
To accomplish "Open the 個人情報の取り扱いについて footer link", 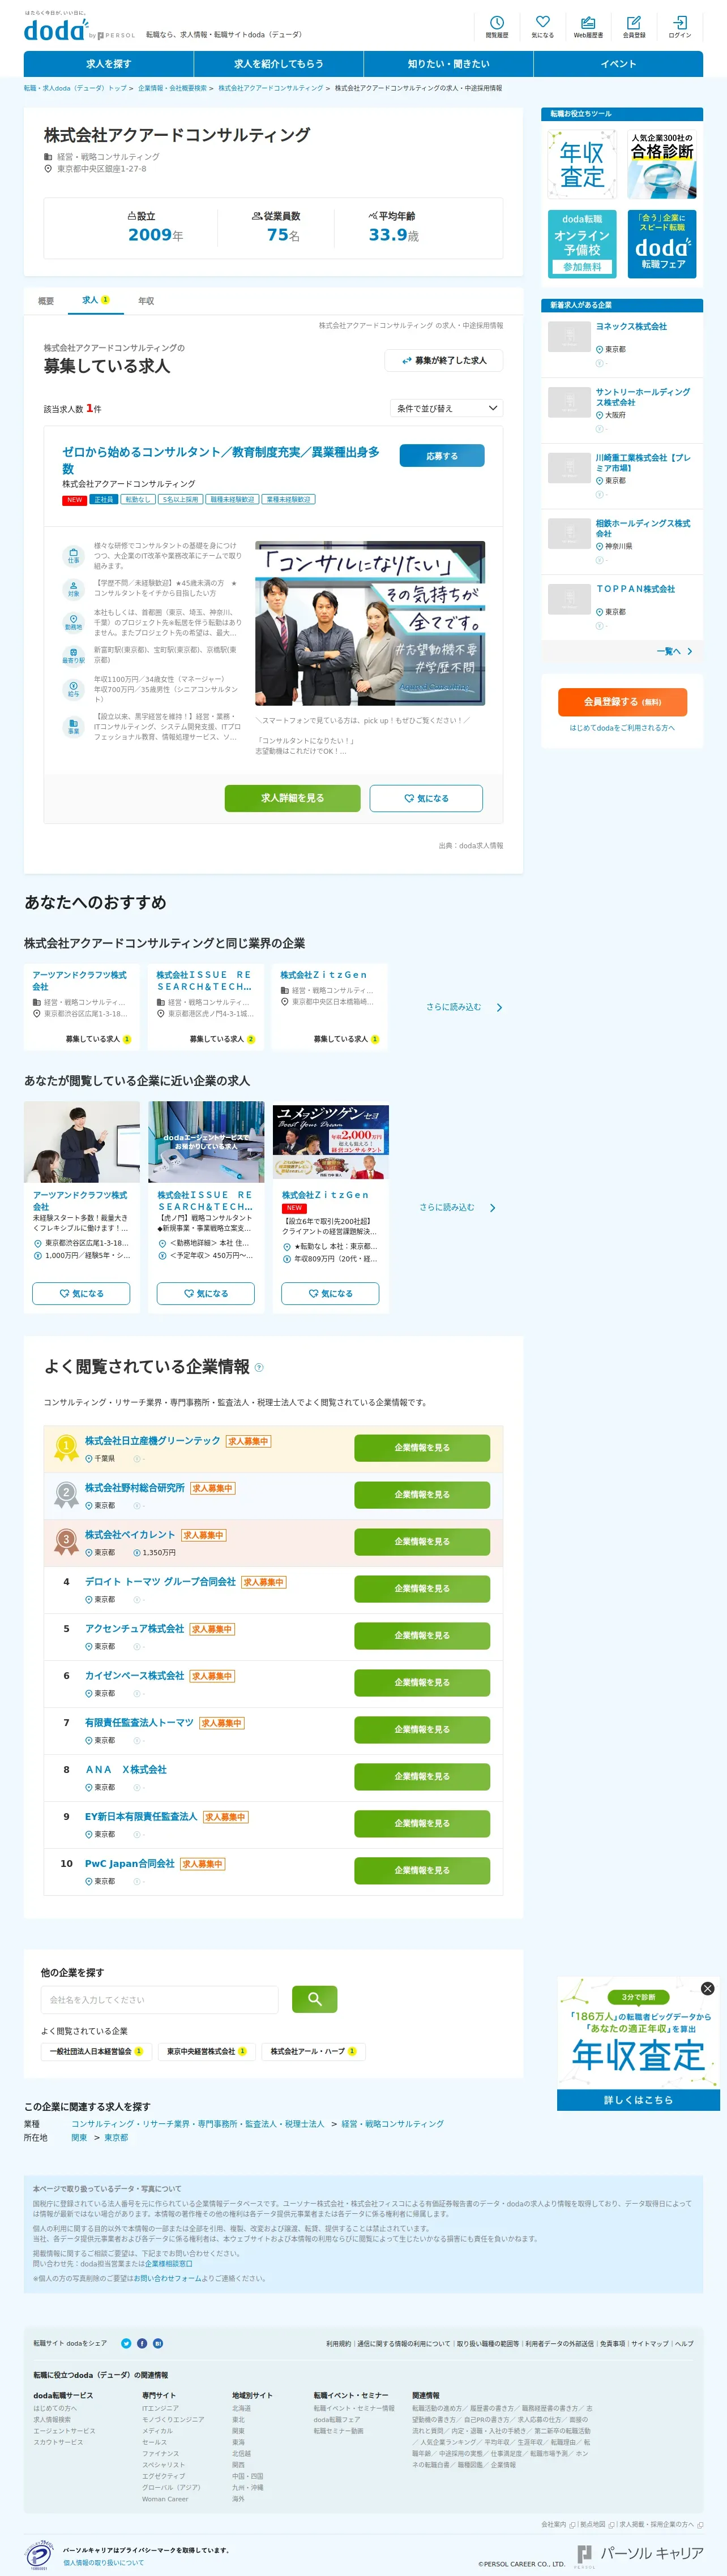I will tap(104, 2562).
